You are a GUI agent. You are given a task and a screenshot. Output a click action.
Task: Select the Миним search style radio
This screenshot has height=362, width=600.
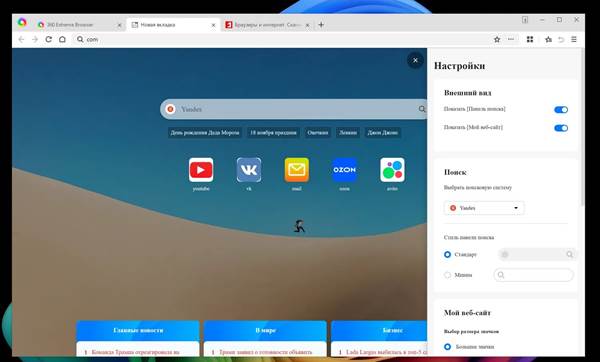[447, 275]
